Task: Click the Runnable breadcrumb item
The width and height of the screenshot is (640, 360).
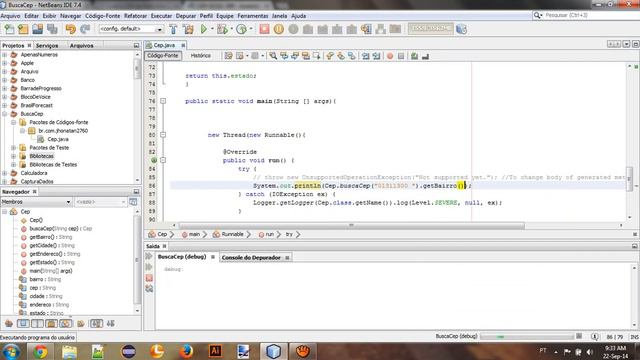Action: pos(232,234)
